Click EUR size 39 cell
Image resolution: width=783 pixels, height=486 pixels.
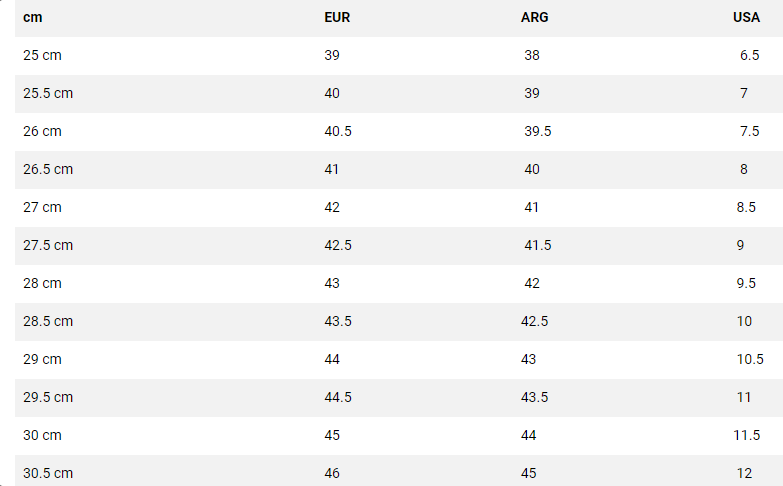332,55
